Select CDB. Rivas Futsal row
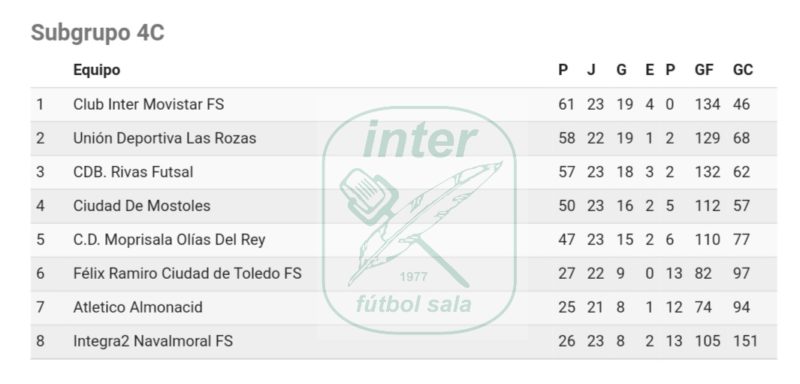 (404, 172)
